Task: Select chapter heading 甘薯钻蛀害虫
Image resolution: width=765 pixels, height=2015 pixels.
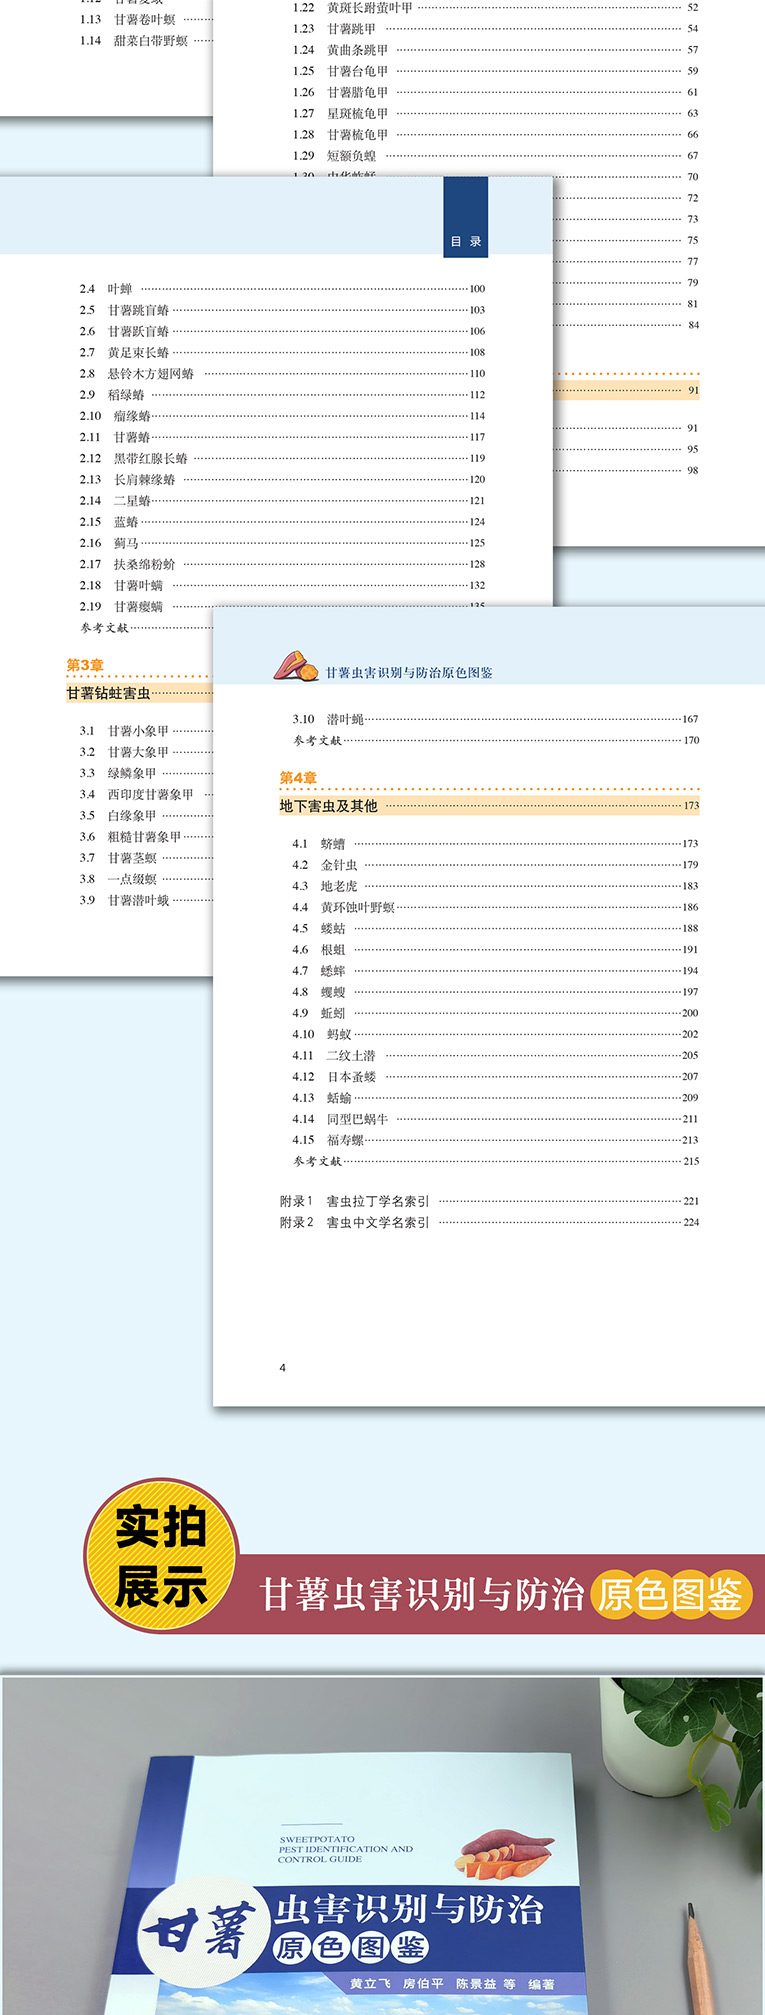Action: (109, 693)
